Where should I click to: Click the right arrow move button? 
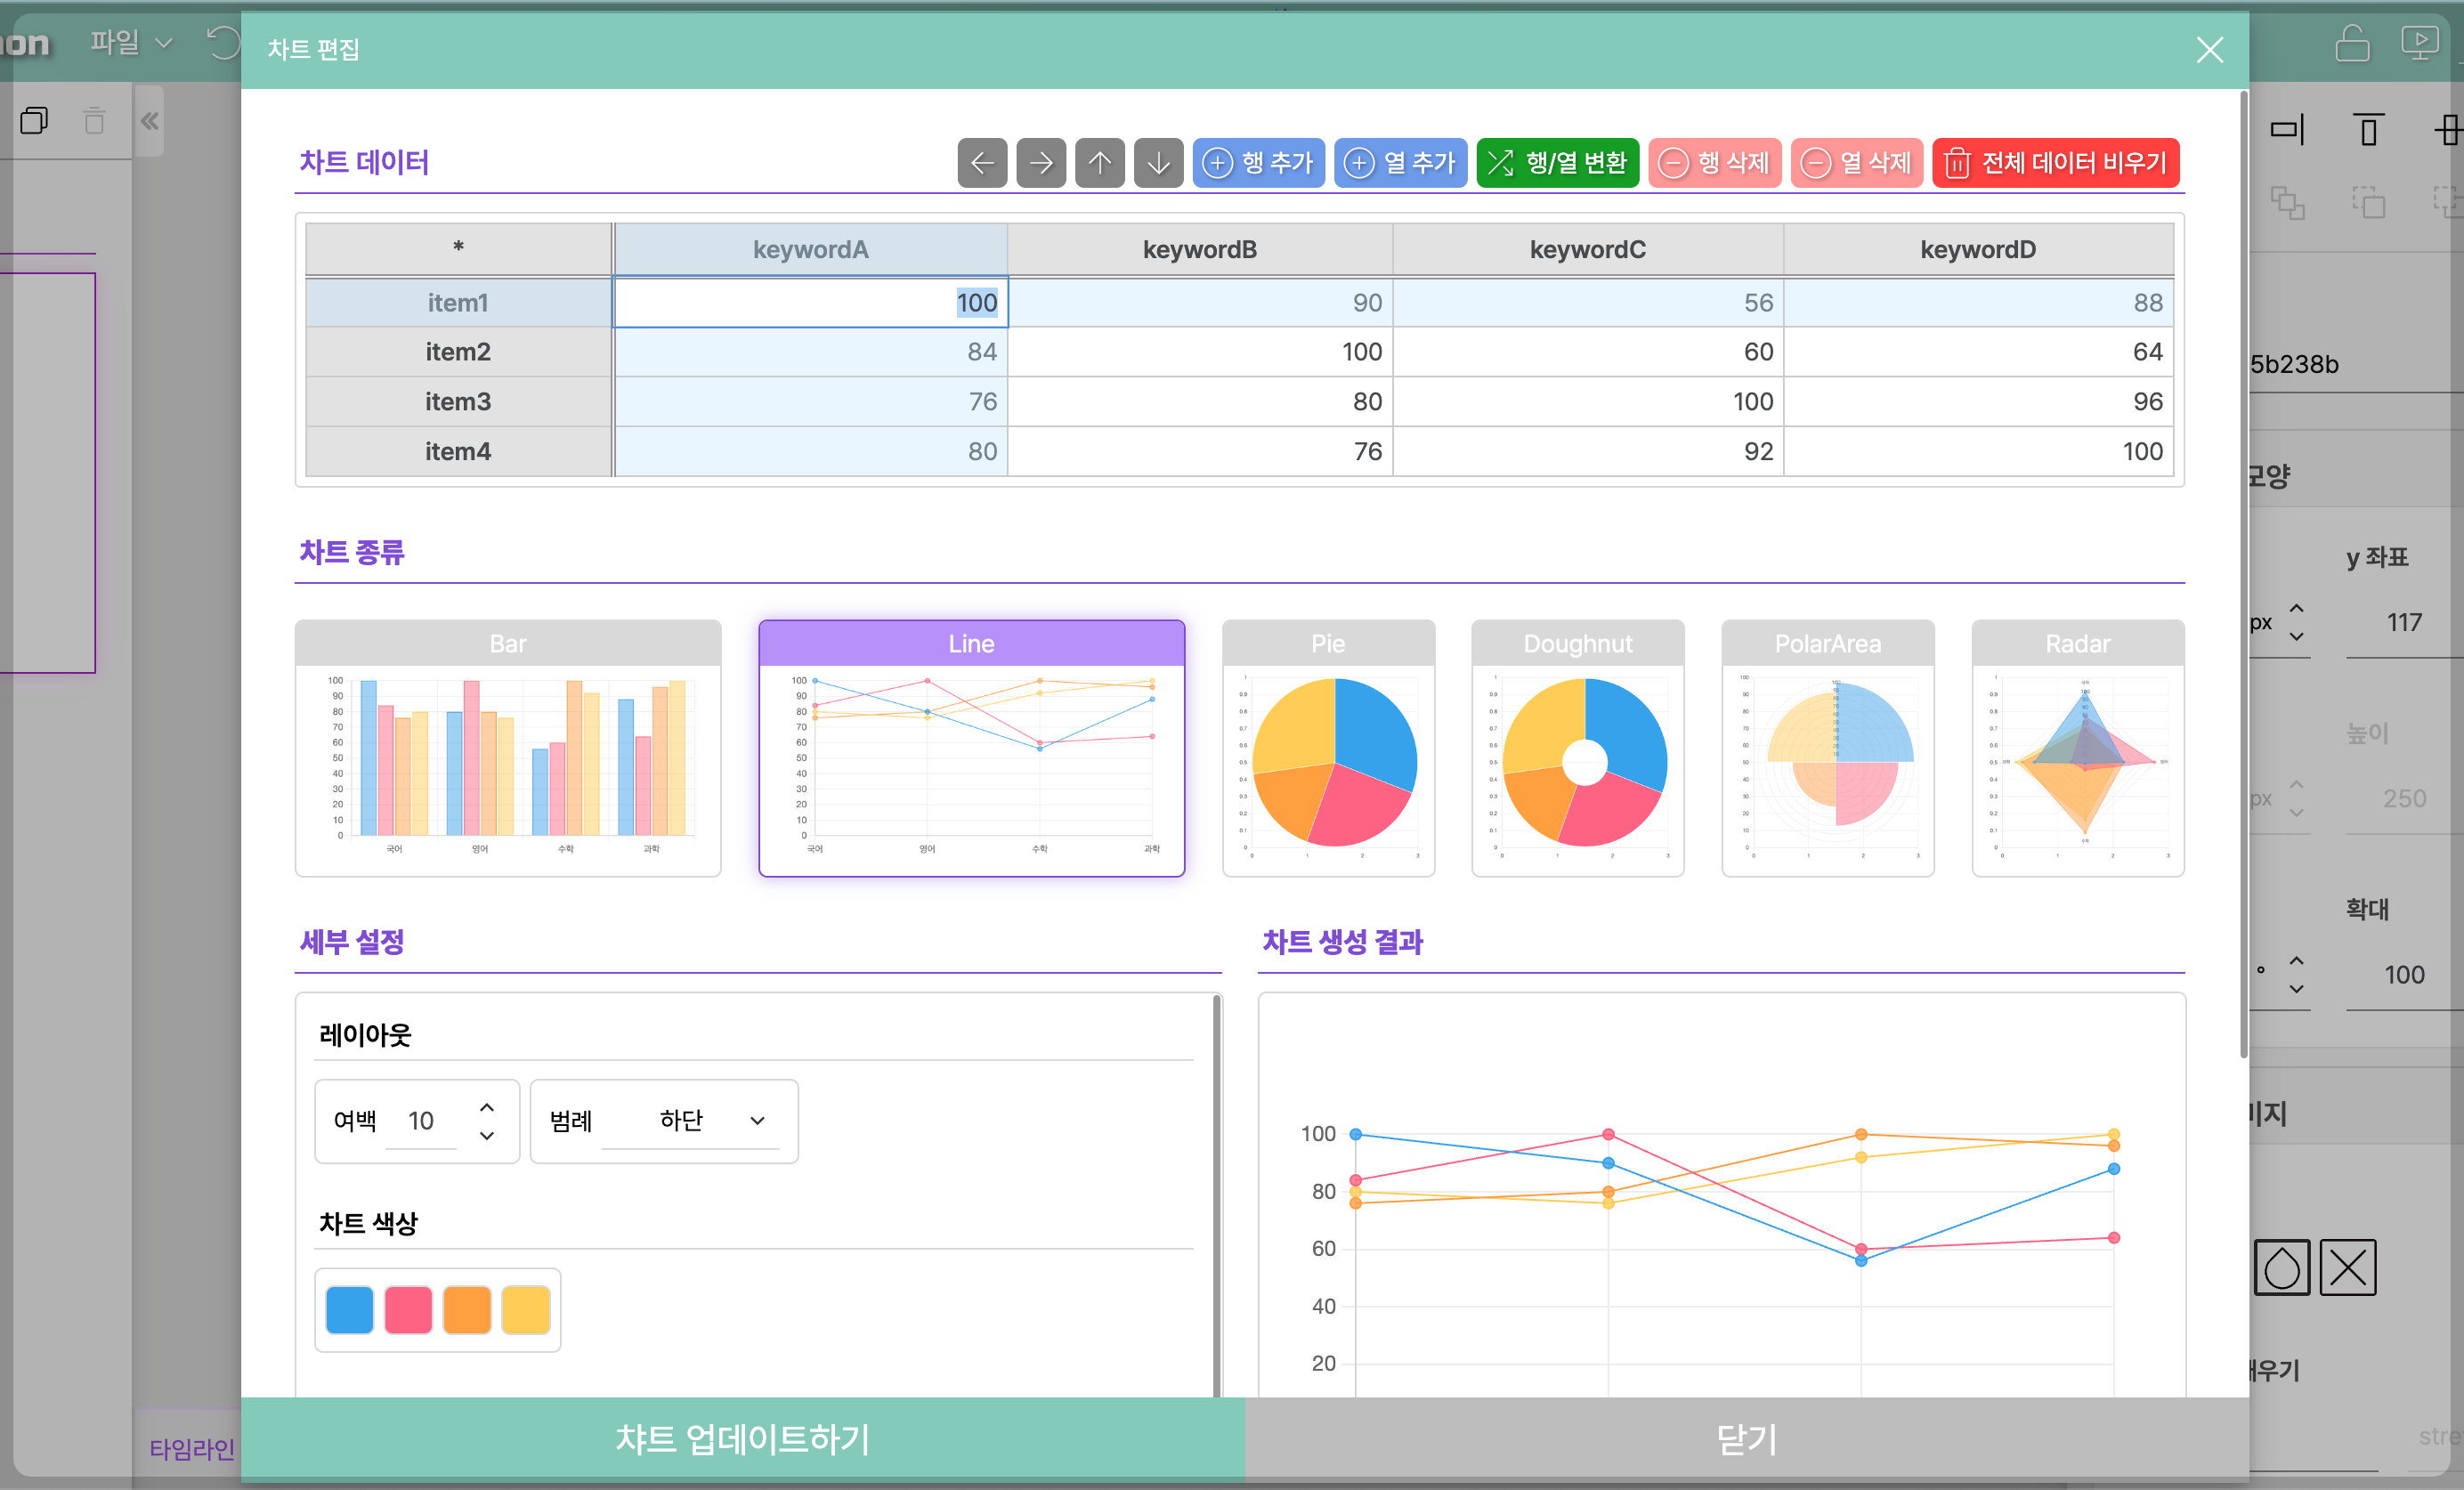(1040, 162)
